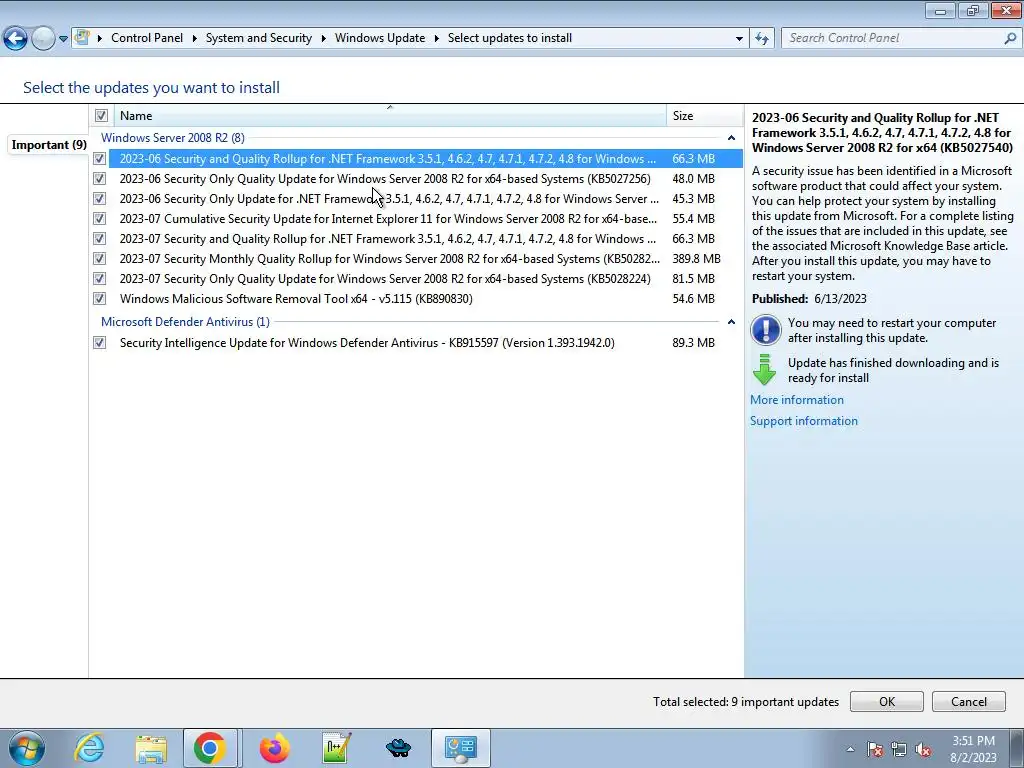Open the address bar history dropdown
The height and width of the screenshot is (768, 1024).
click(x=739, y=39)
